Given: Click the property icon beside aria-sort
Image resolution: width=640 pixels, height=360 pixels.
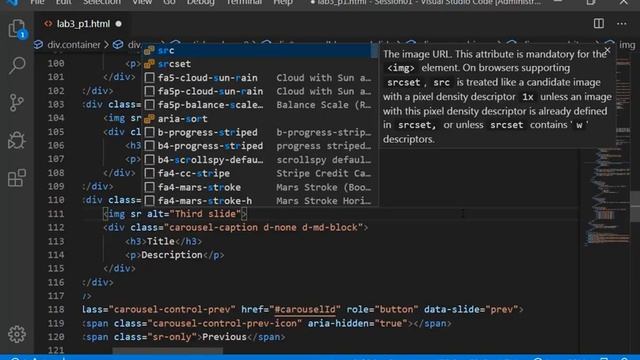Looking at the screenshot, I should pos(149,119).
